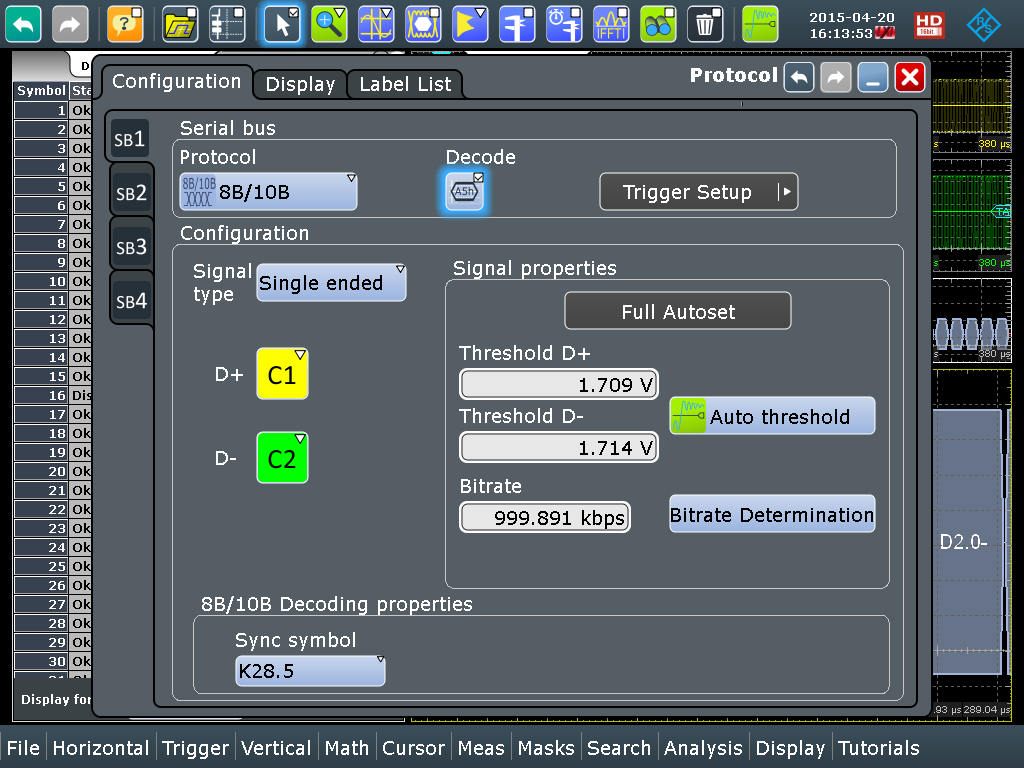
Task: Open the help tool with the question mark
Action: [x=125, y=24]
